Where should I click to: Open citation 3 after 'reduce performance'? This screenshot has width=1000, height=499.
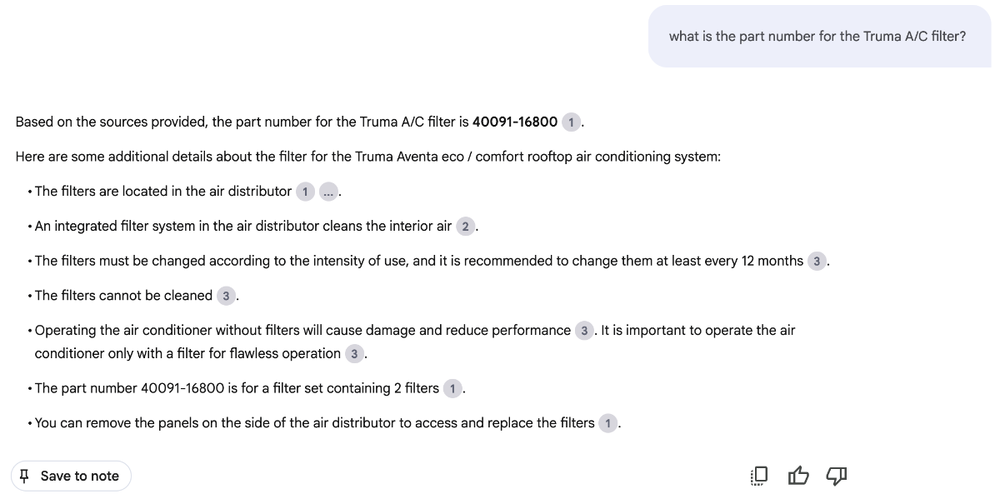click(585, 330)
